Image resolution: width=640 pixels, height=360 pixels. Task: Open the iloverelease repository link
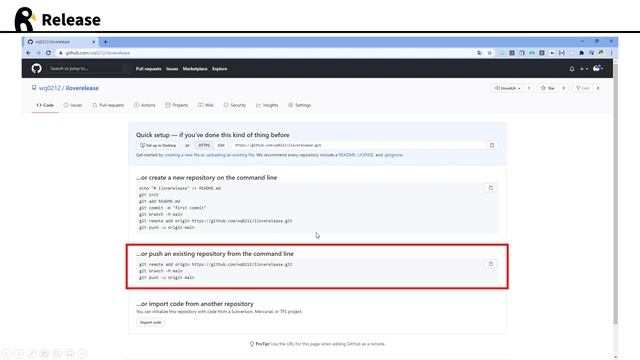pos(82,88)
